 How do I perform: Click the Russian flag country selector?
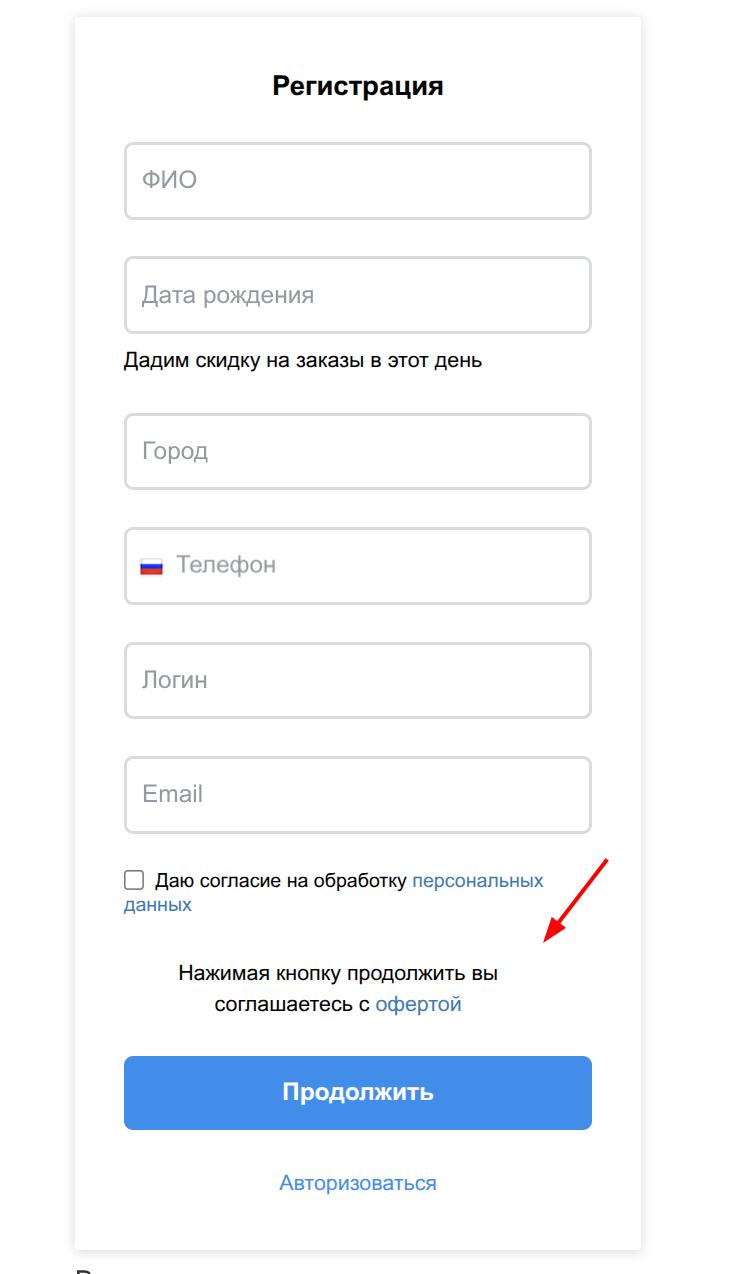tap(151, 566)
